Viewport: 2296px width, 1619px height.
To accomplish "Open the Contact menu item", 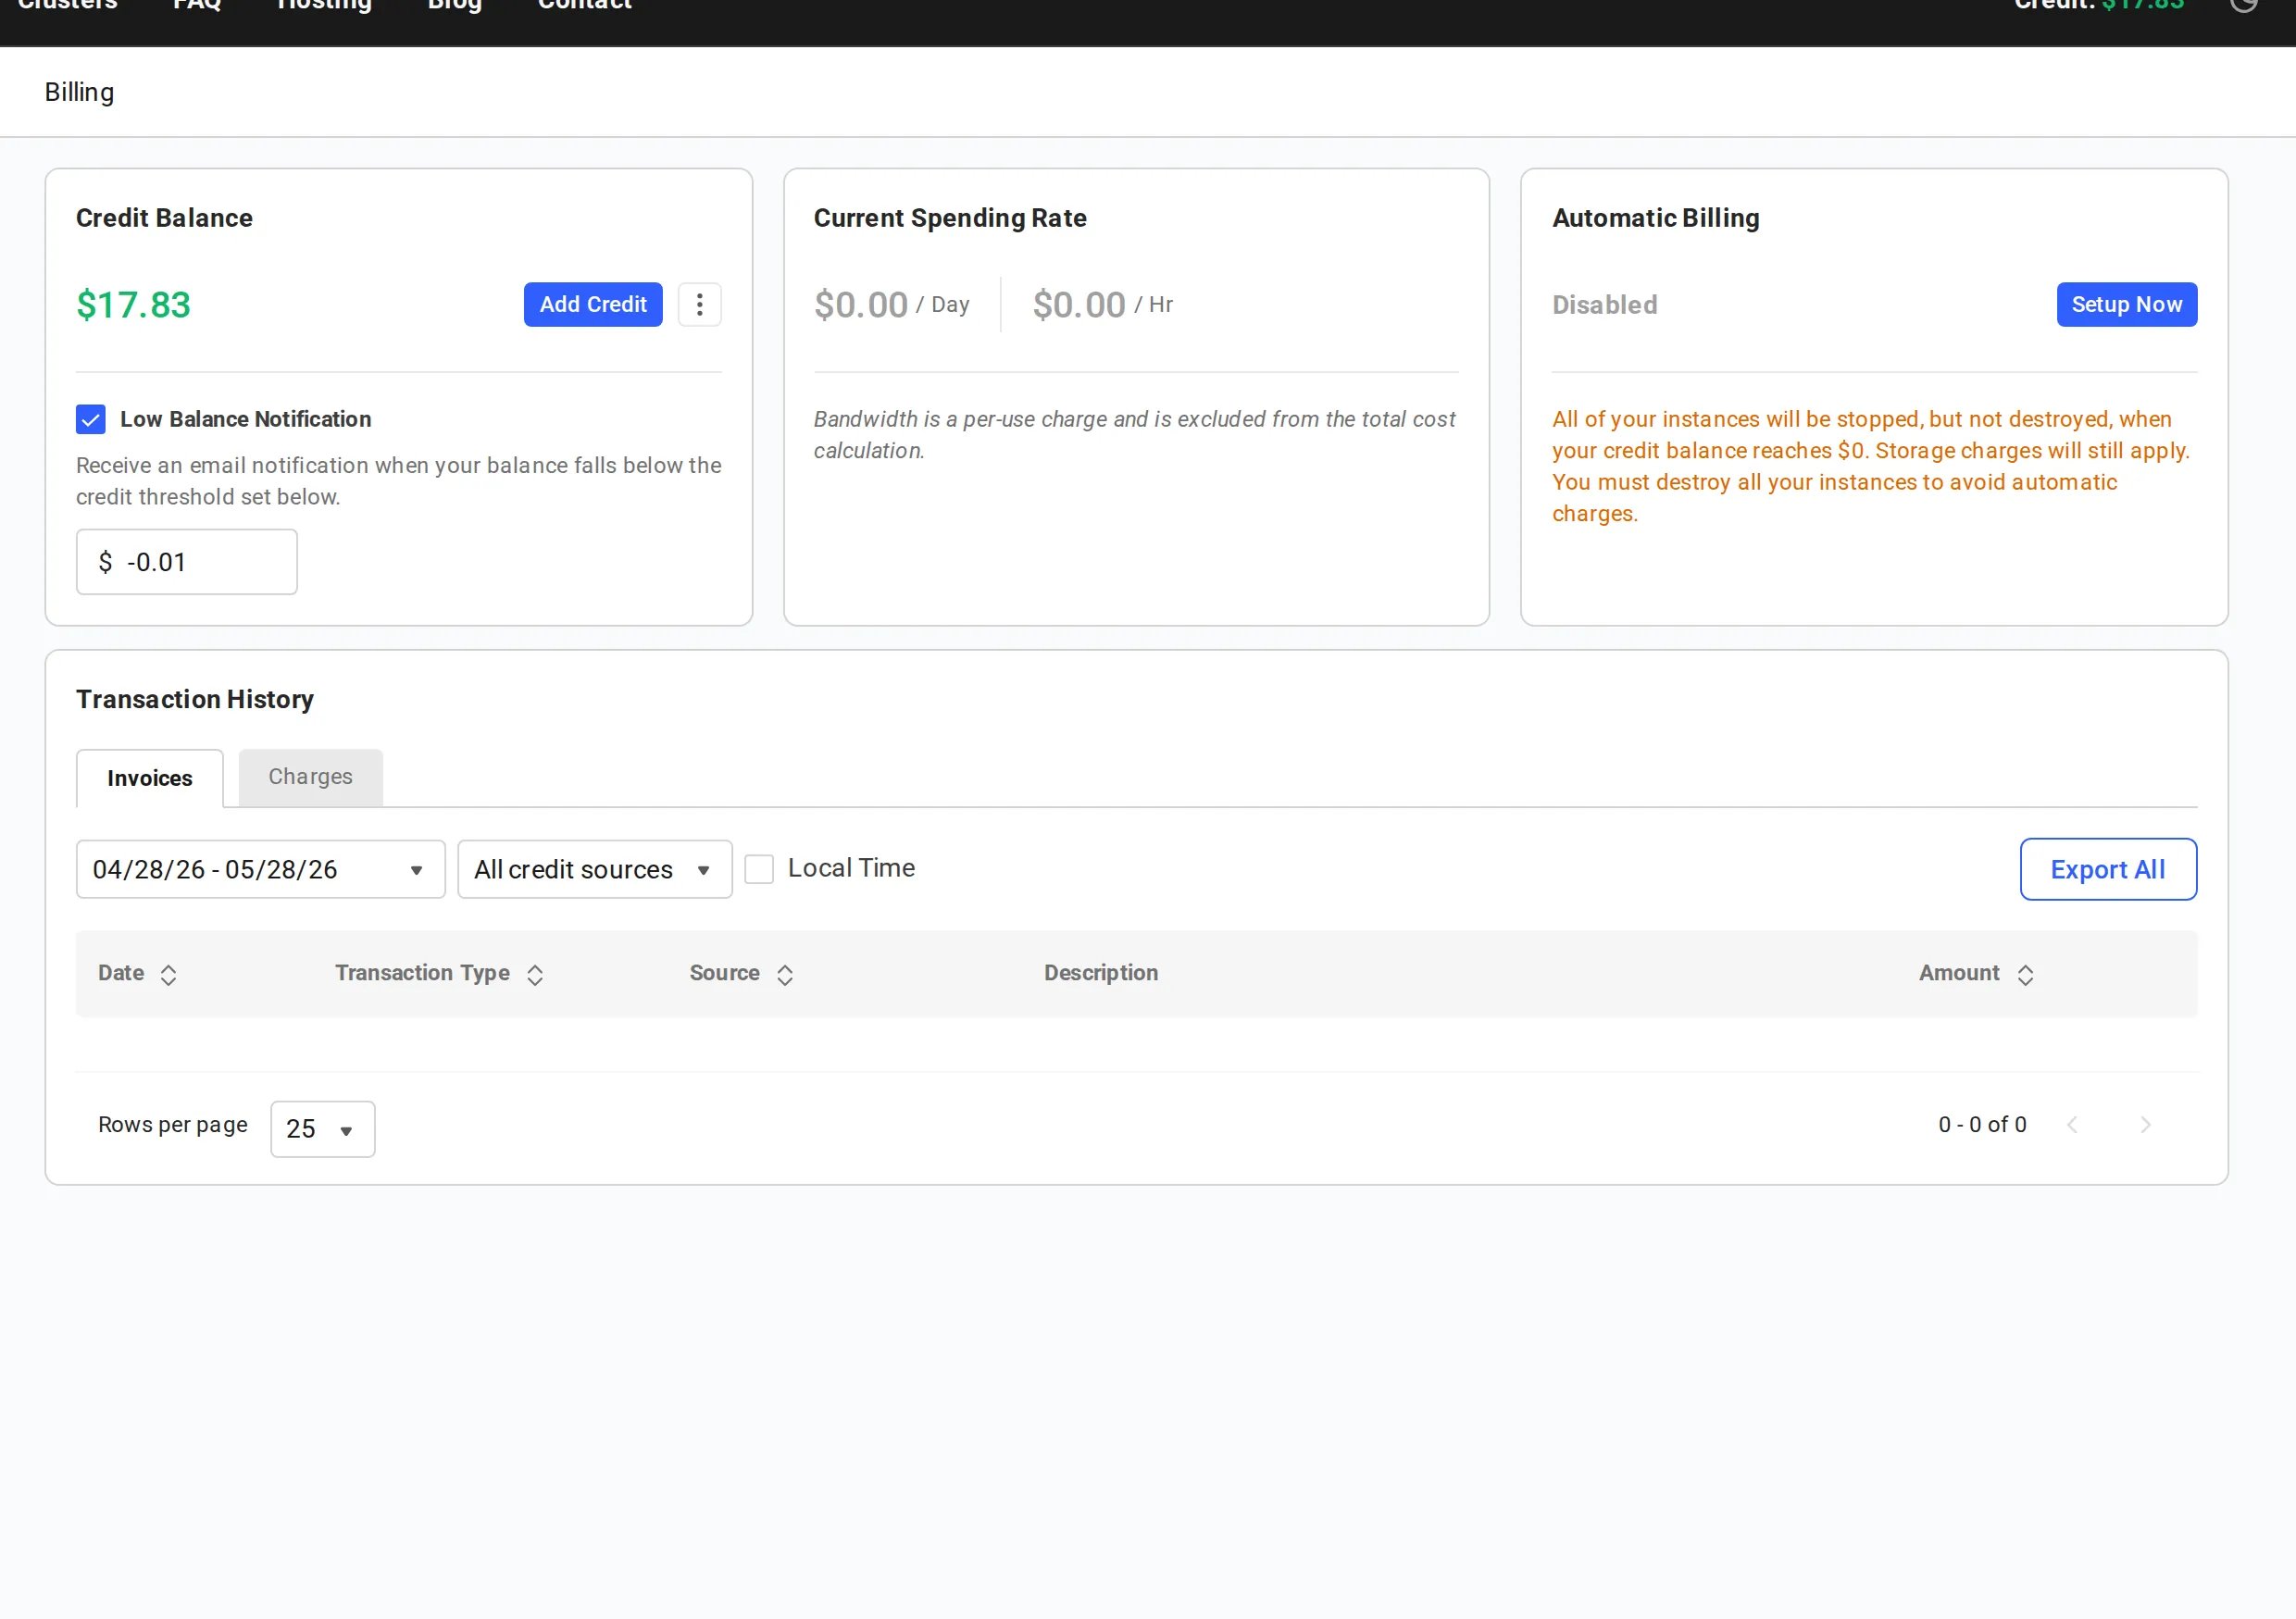I will [x=585, y=5].
